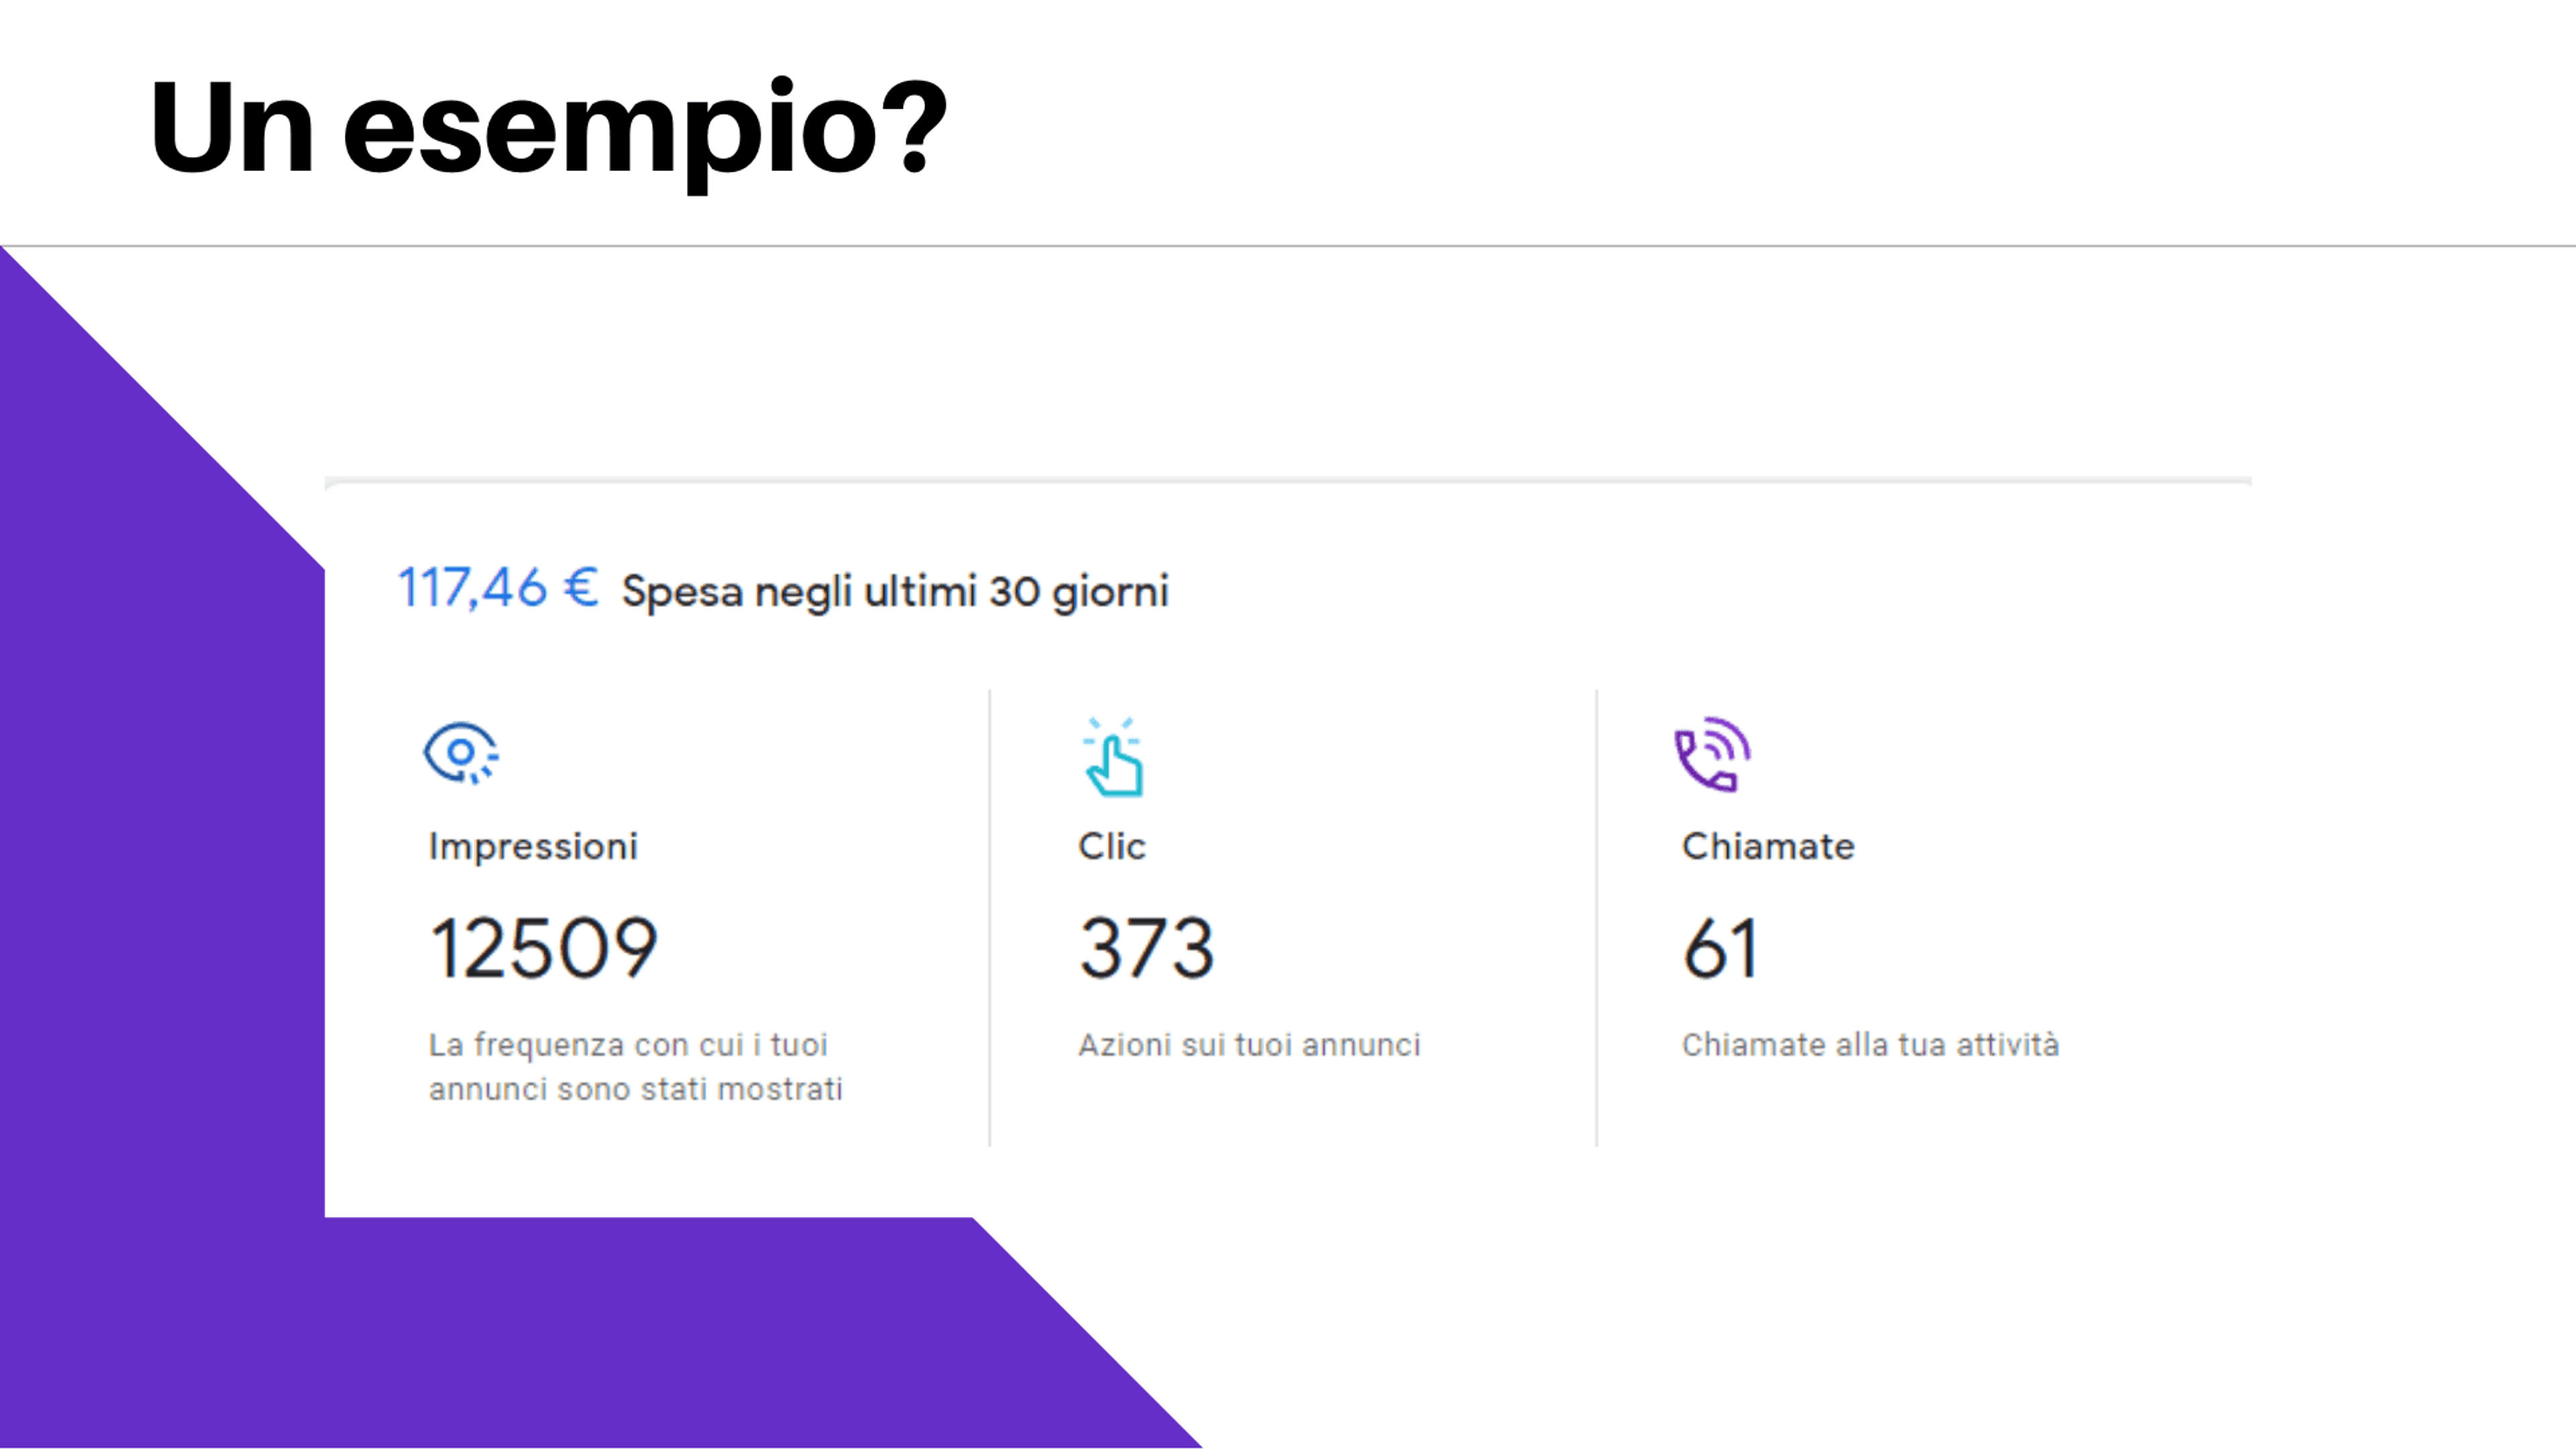The height and width of the screenshot is (1449, 2576).
Task: Click the Chiamate phone icon
Action: [1712, 754]
